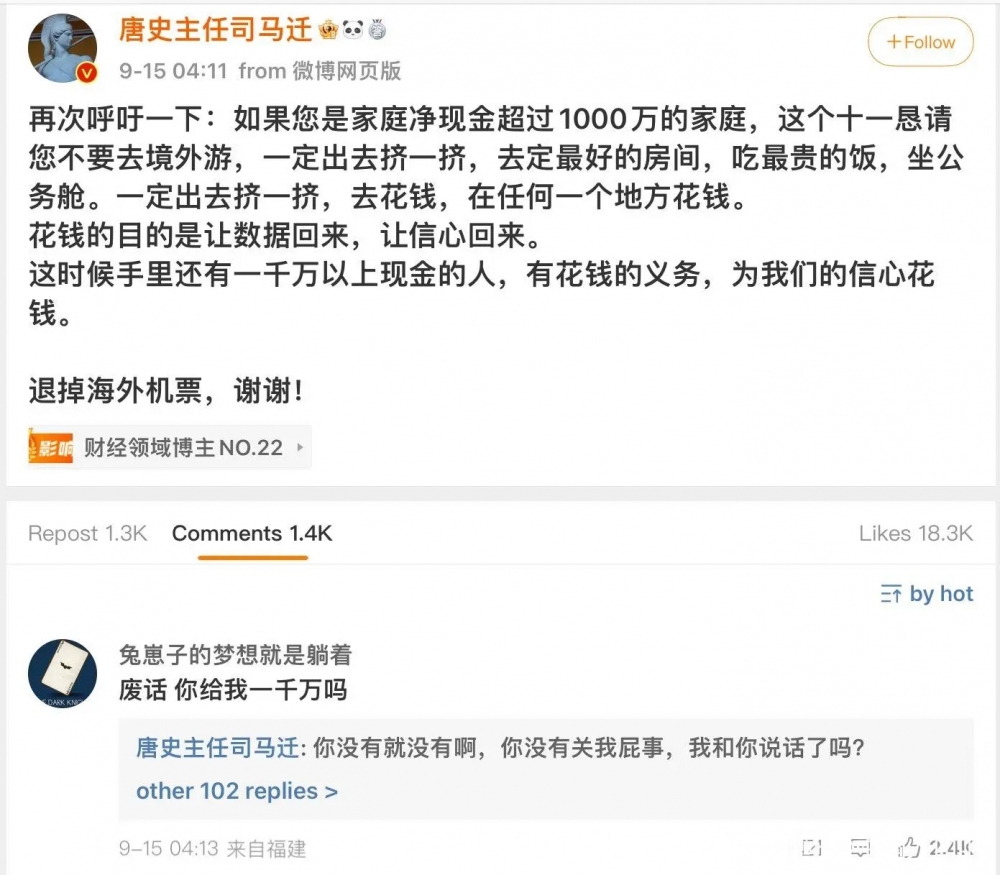This screenshot has width=1000, height=875.
Task: Expand 'other 102 replies' thread
Action: click(x=237, y=791)
